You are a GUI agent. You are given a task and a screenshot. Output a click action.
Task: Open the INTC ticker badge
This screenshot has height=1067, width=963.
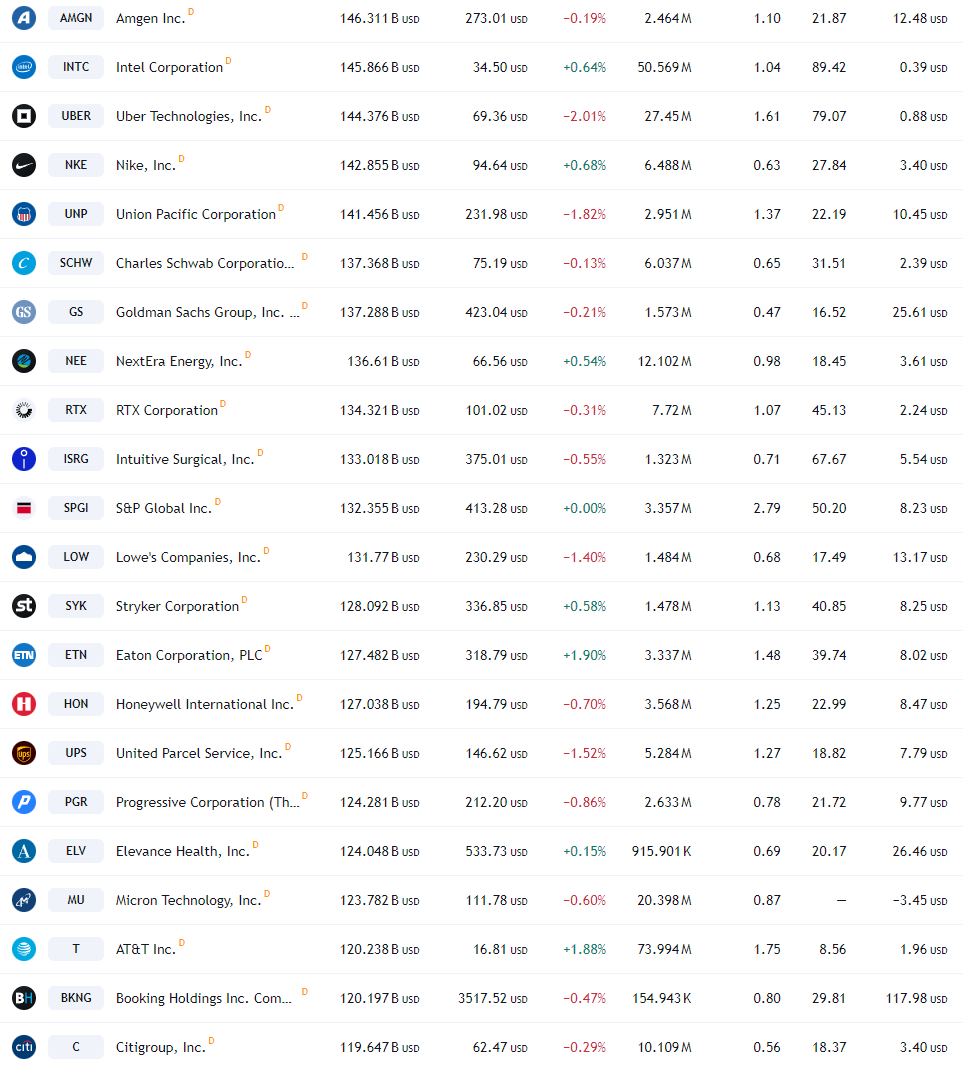pos(76,67)
